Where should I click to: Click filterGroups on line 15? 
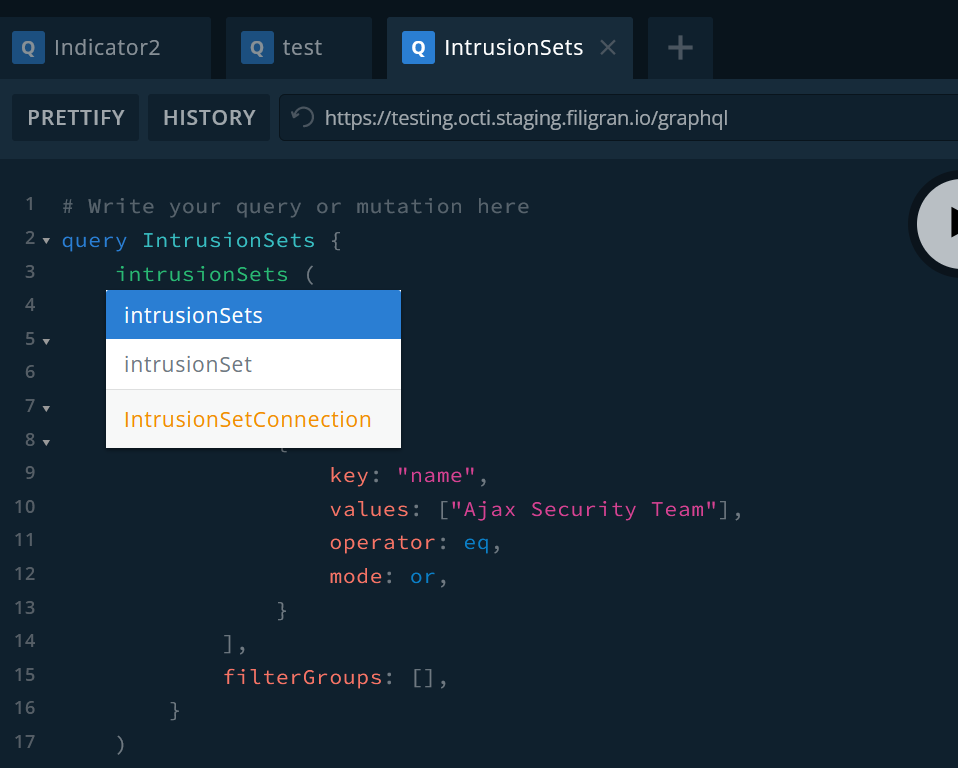(x=302, y=677)
